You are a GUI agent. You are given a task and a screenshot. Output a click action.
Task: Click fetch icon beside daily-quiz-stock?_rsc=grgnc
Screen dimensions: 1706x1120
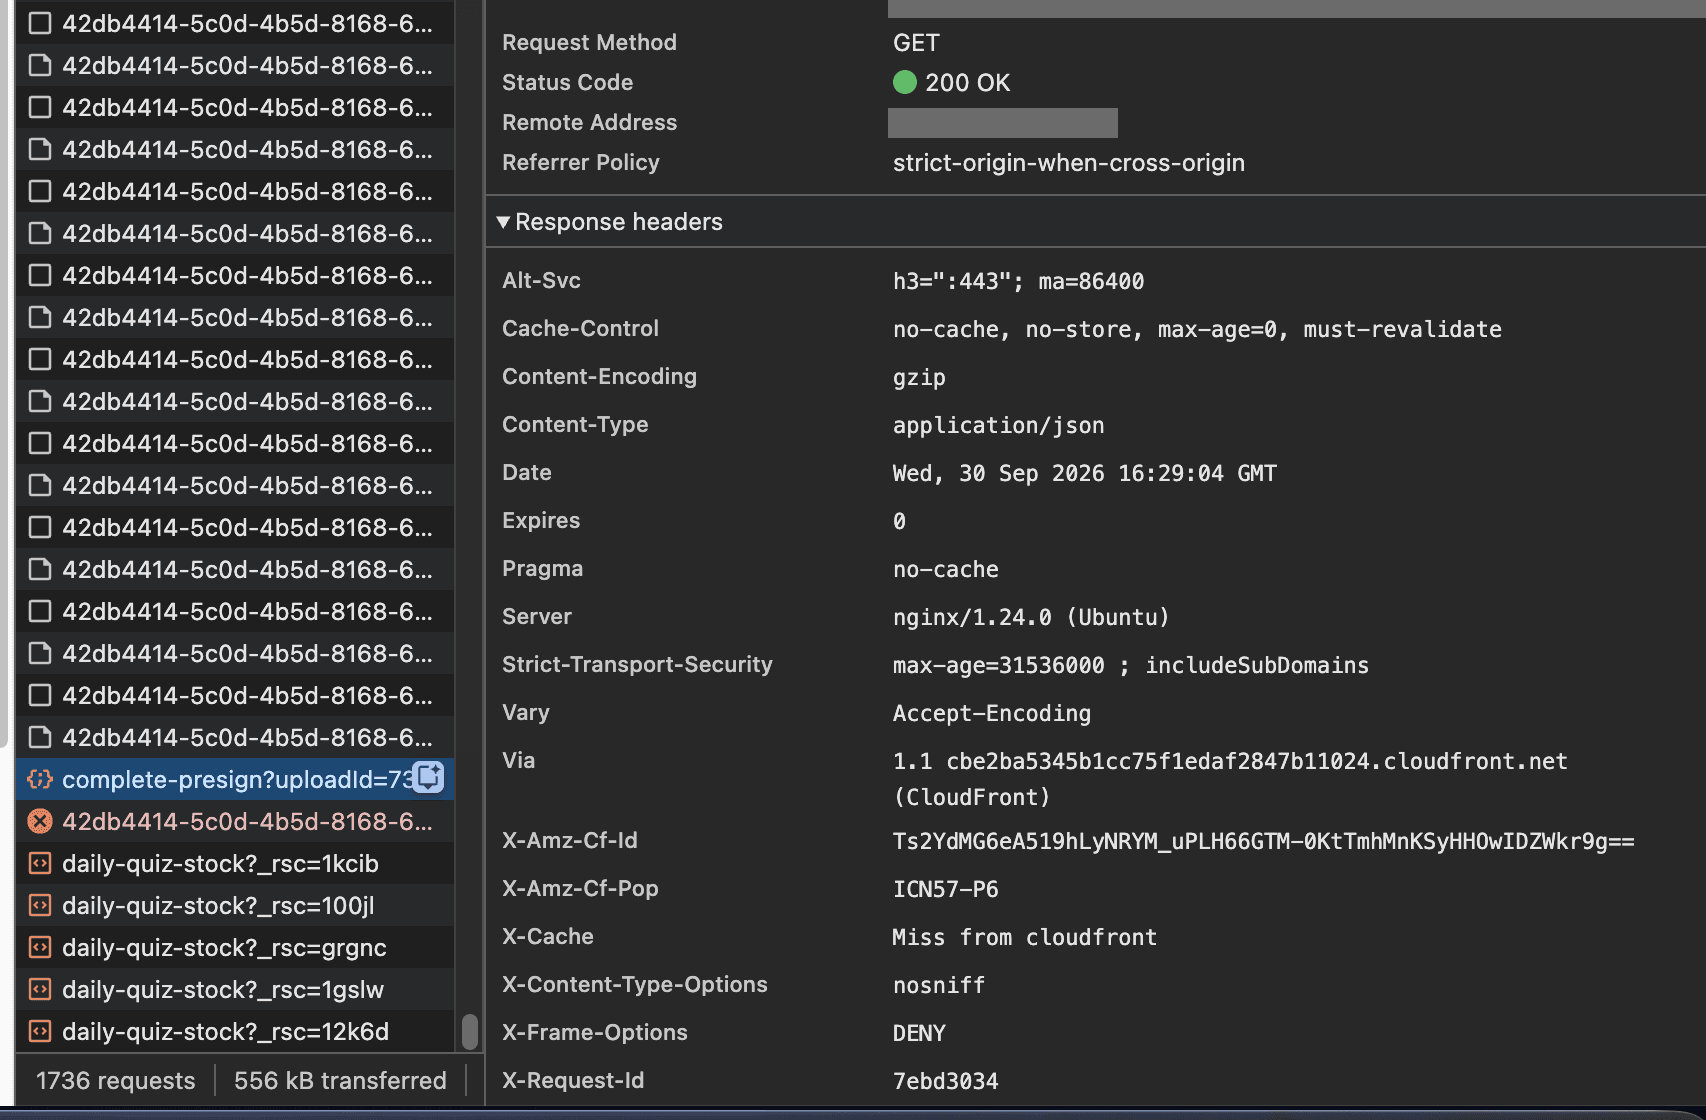(x=40, y=947)
